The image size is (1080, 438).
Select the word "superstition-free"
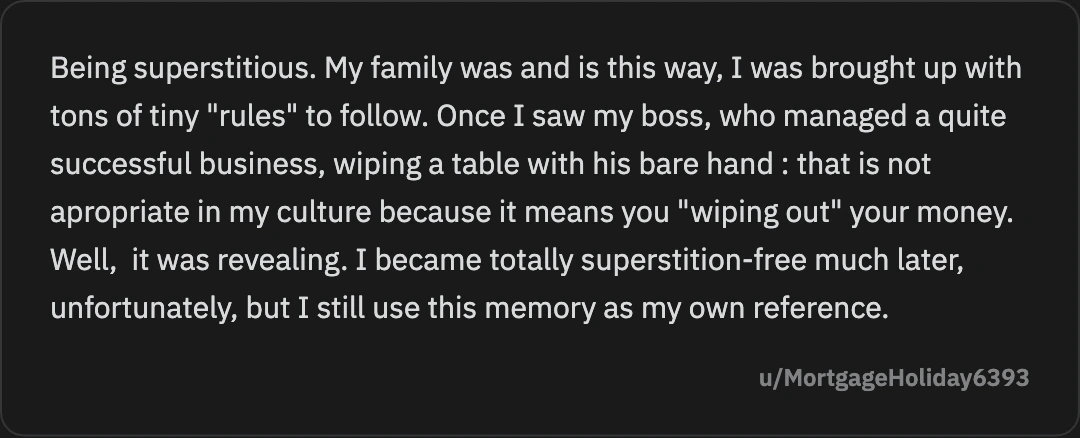pos(694,260)
